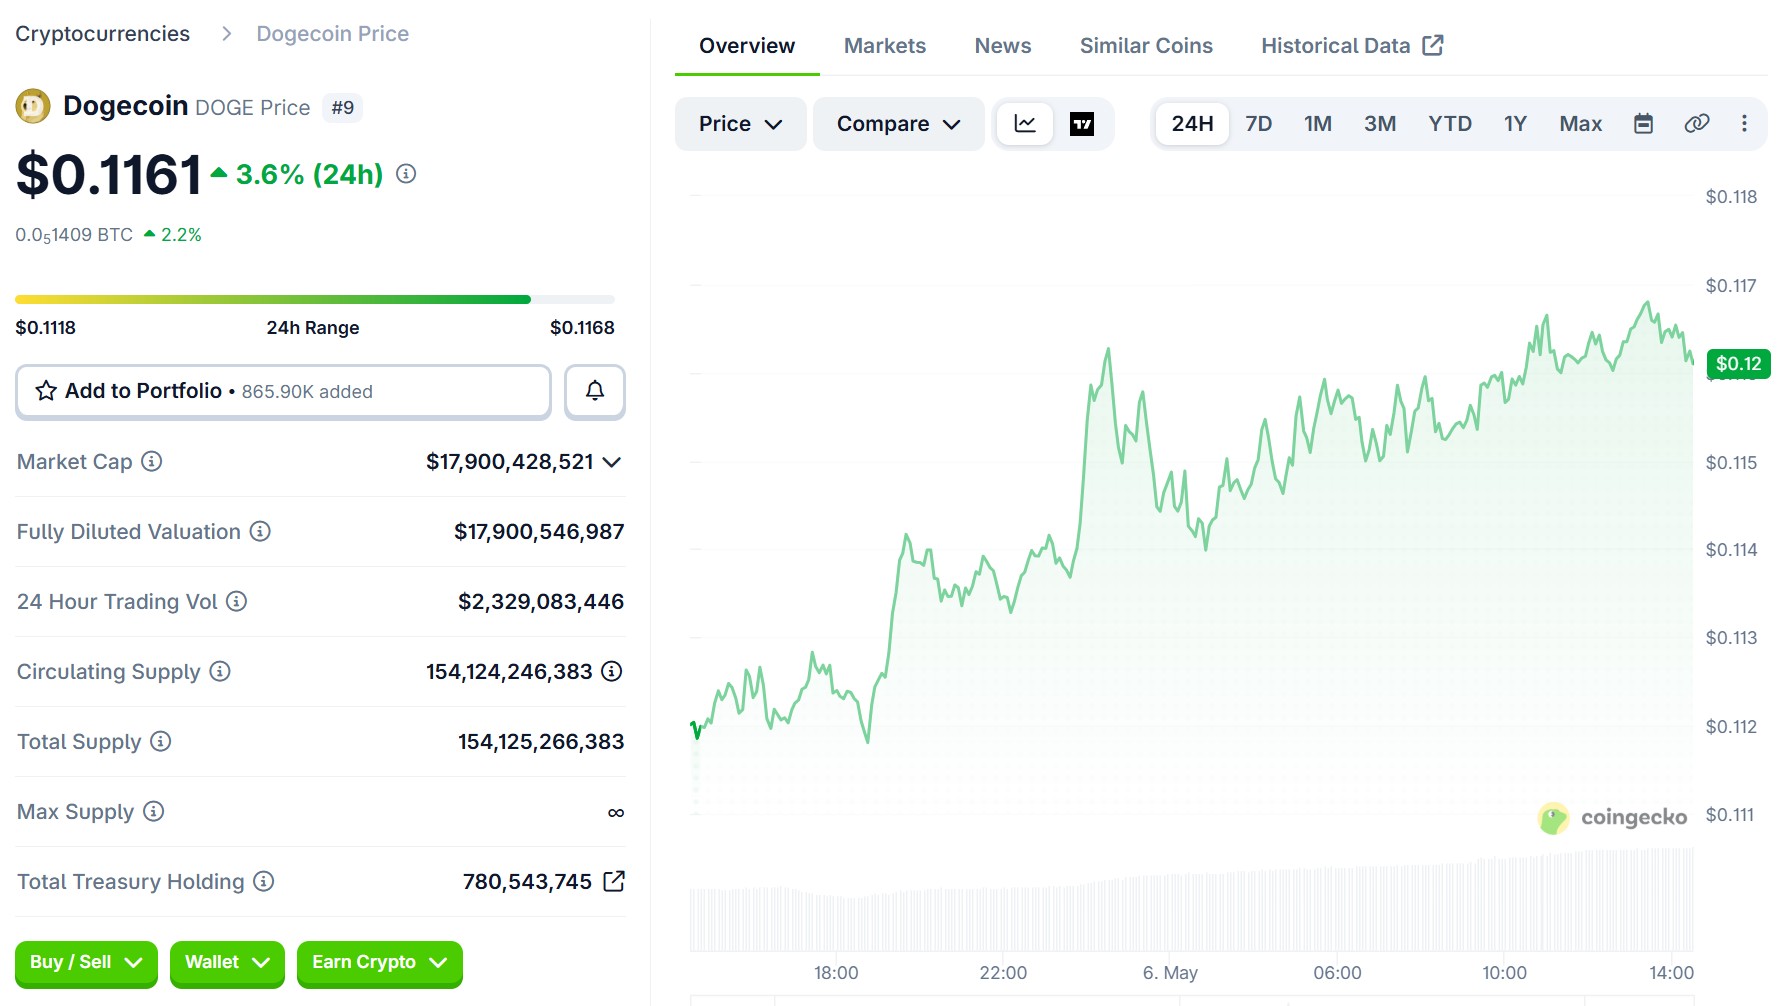This screenshot has height=1006, width=1777.
Task: Open the Earn Crypto dropdown
Action: pos(380,963)
